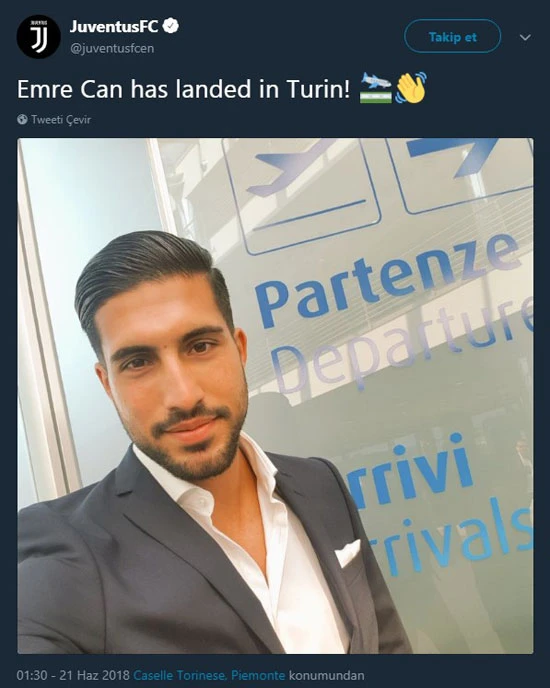Click the airplane landing emoji
Screen dimensions: 550x688
tap(376, 88)
